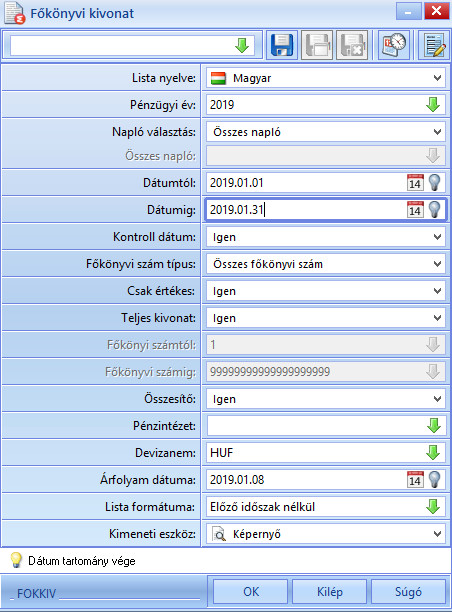
Task: Click the blue floppy save icon
Action: (x=282, y=45)
